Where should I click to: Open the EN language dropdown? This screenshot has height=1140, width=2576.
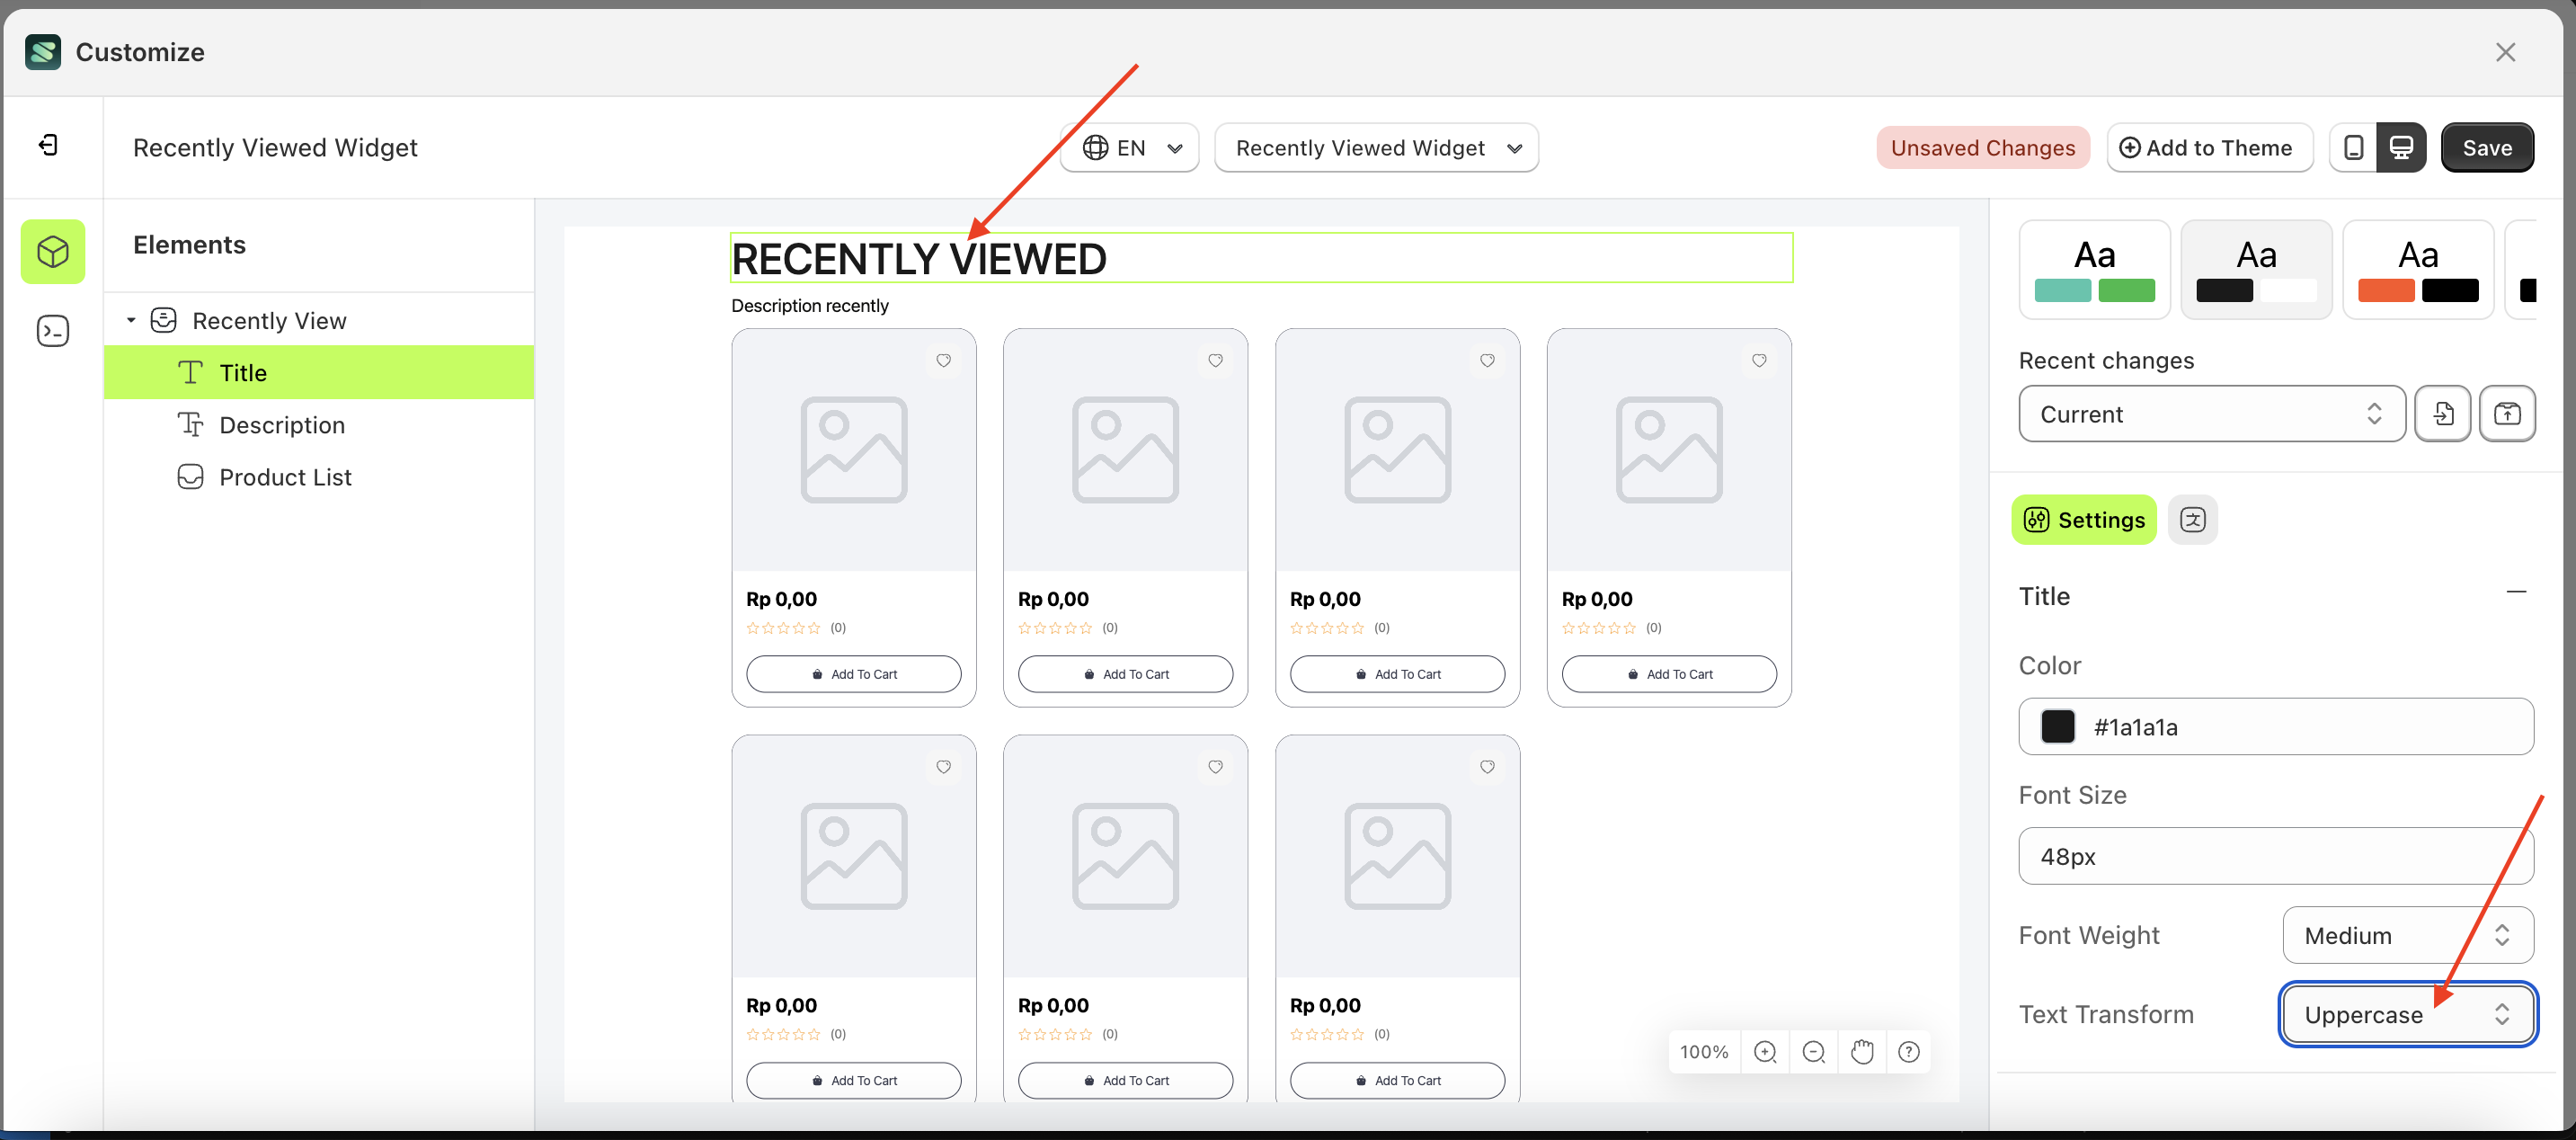click(x=1130, y=148)
